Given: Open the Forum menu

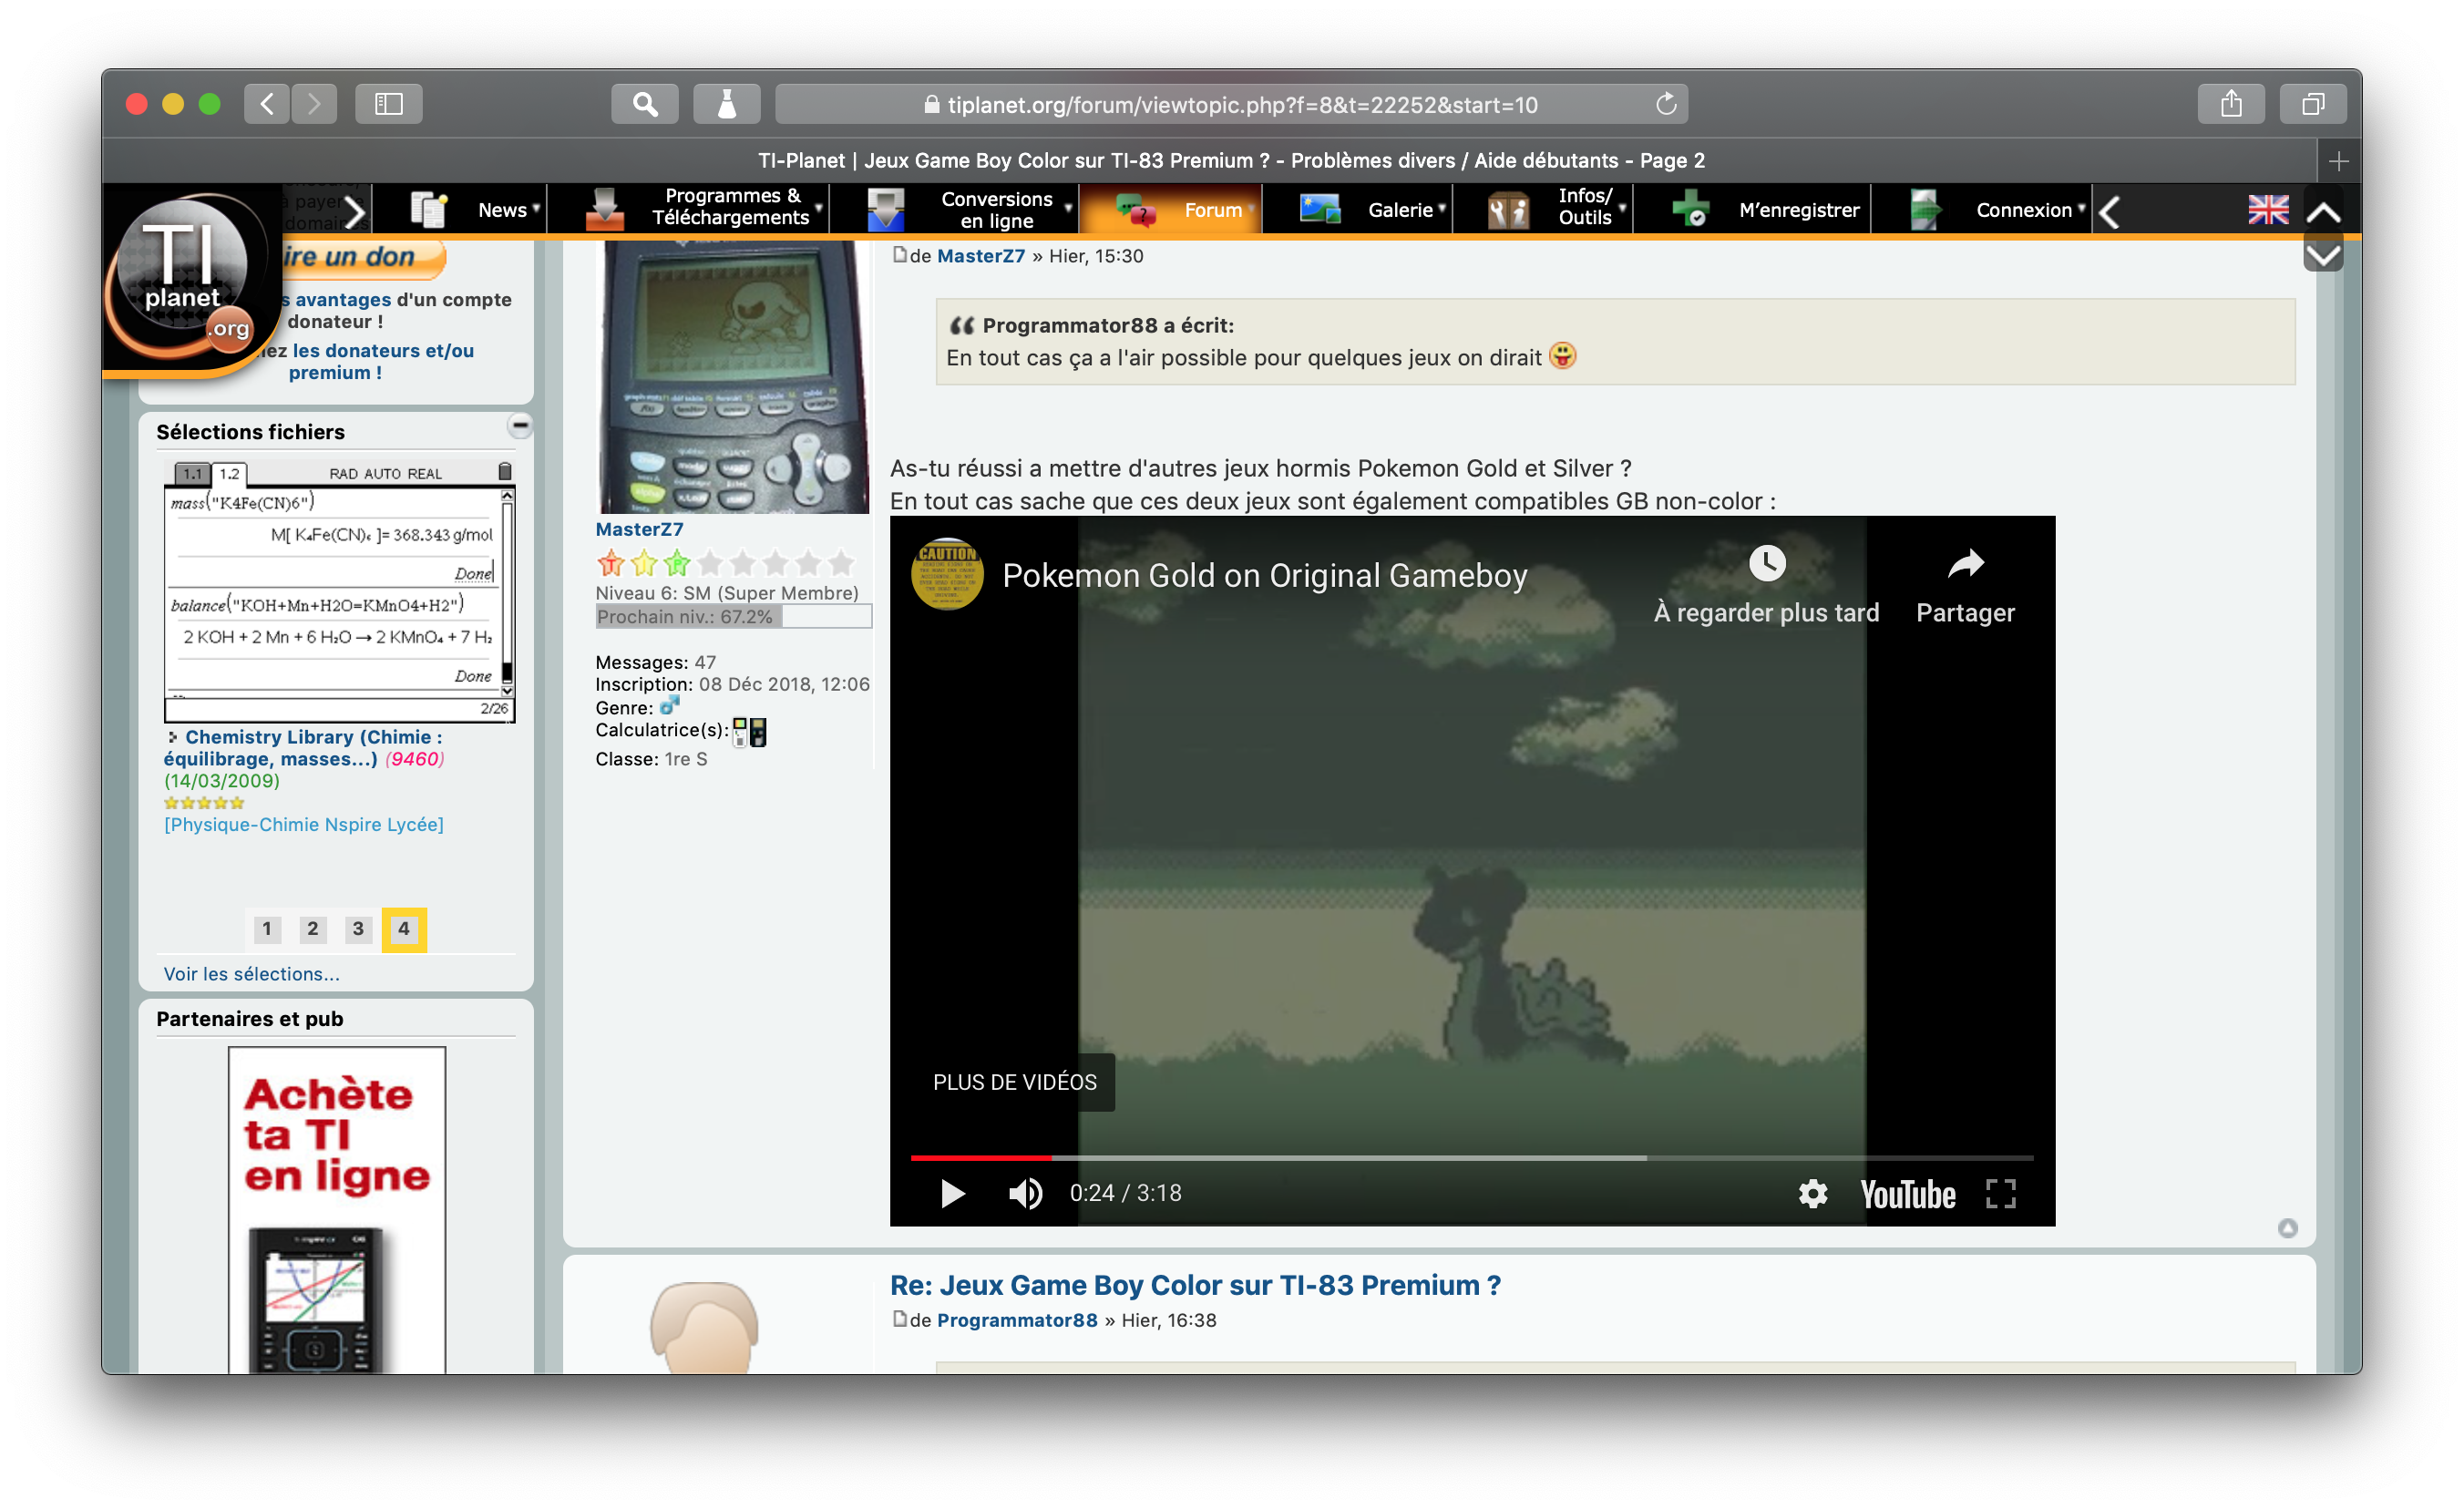Looking at the screenshot, I should (x=1212, y=210).
